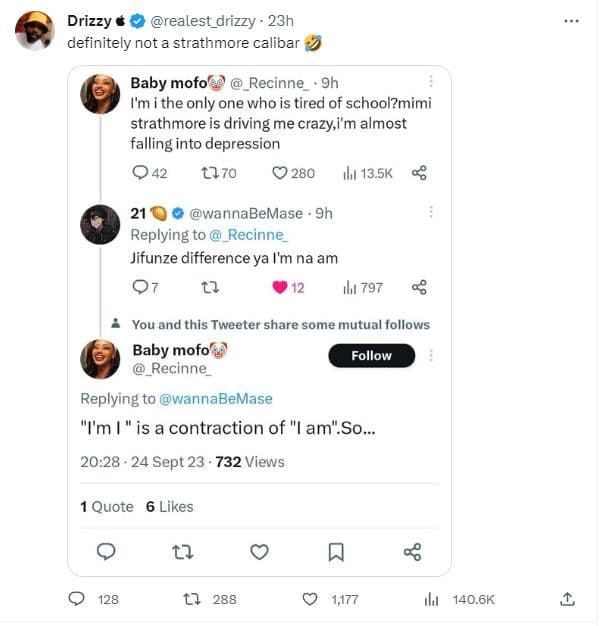
Task: Share the 21 reply with 797 views
Action: [420, 288]
